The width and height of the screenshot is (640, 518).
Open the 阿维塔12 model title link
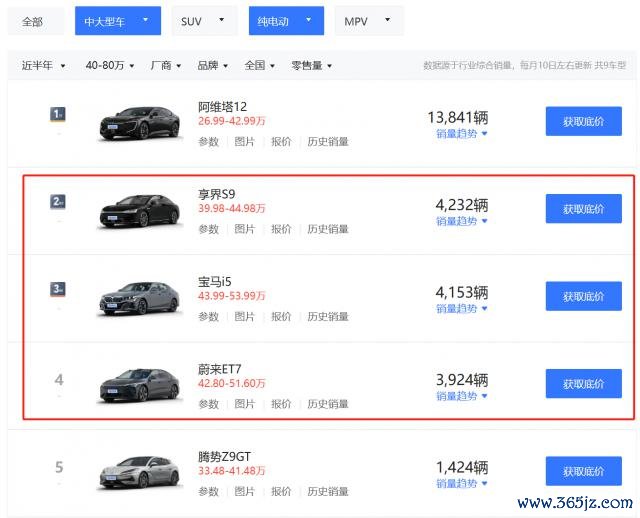(222, 107)
